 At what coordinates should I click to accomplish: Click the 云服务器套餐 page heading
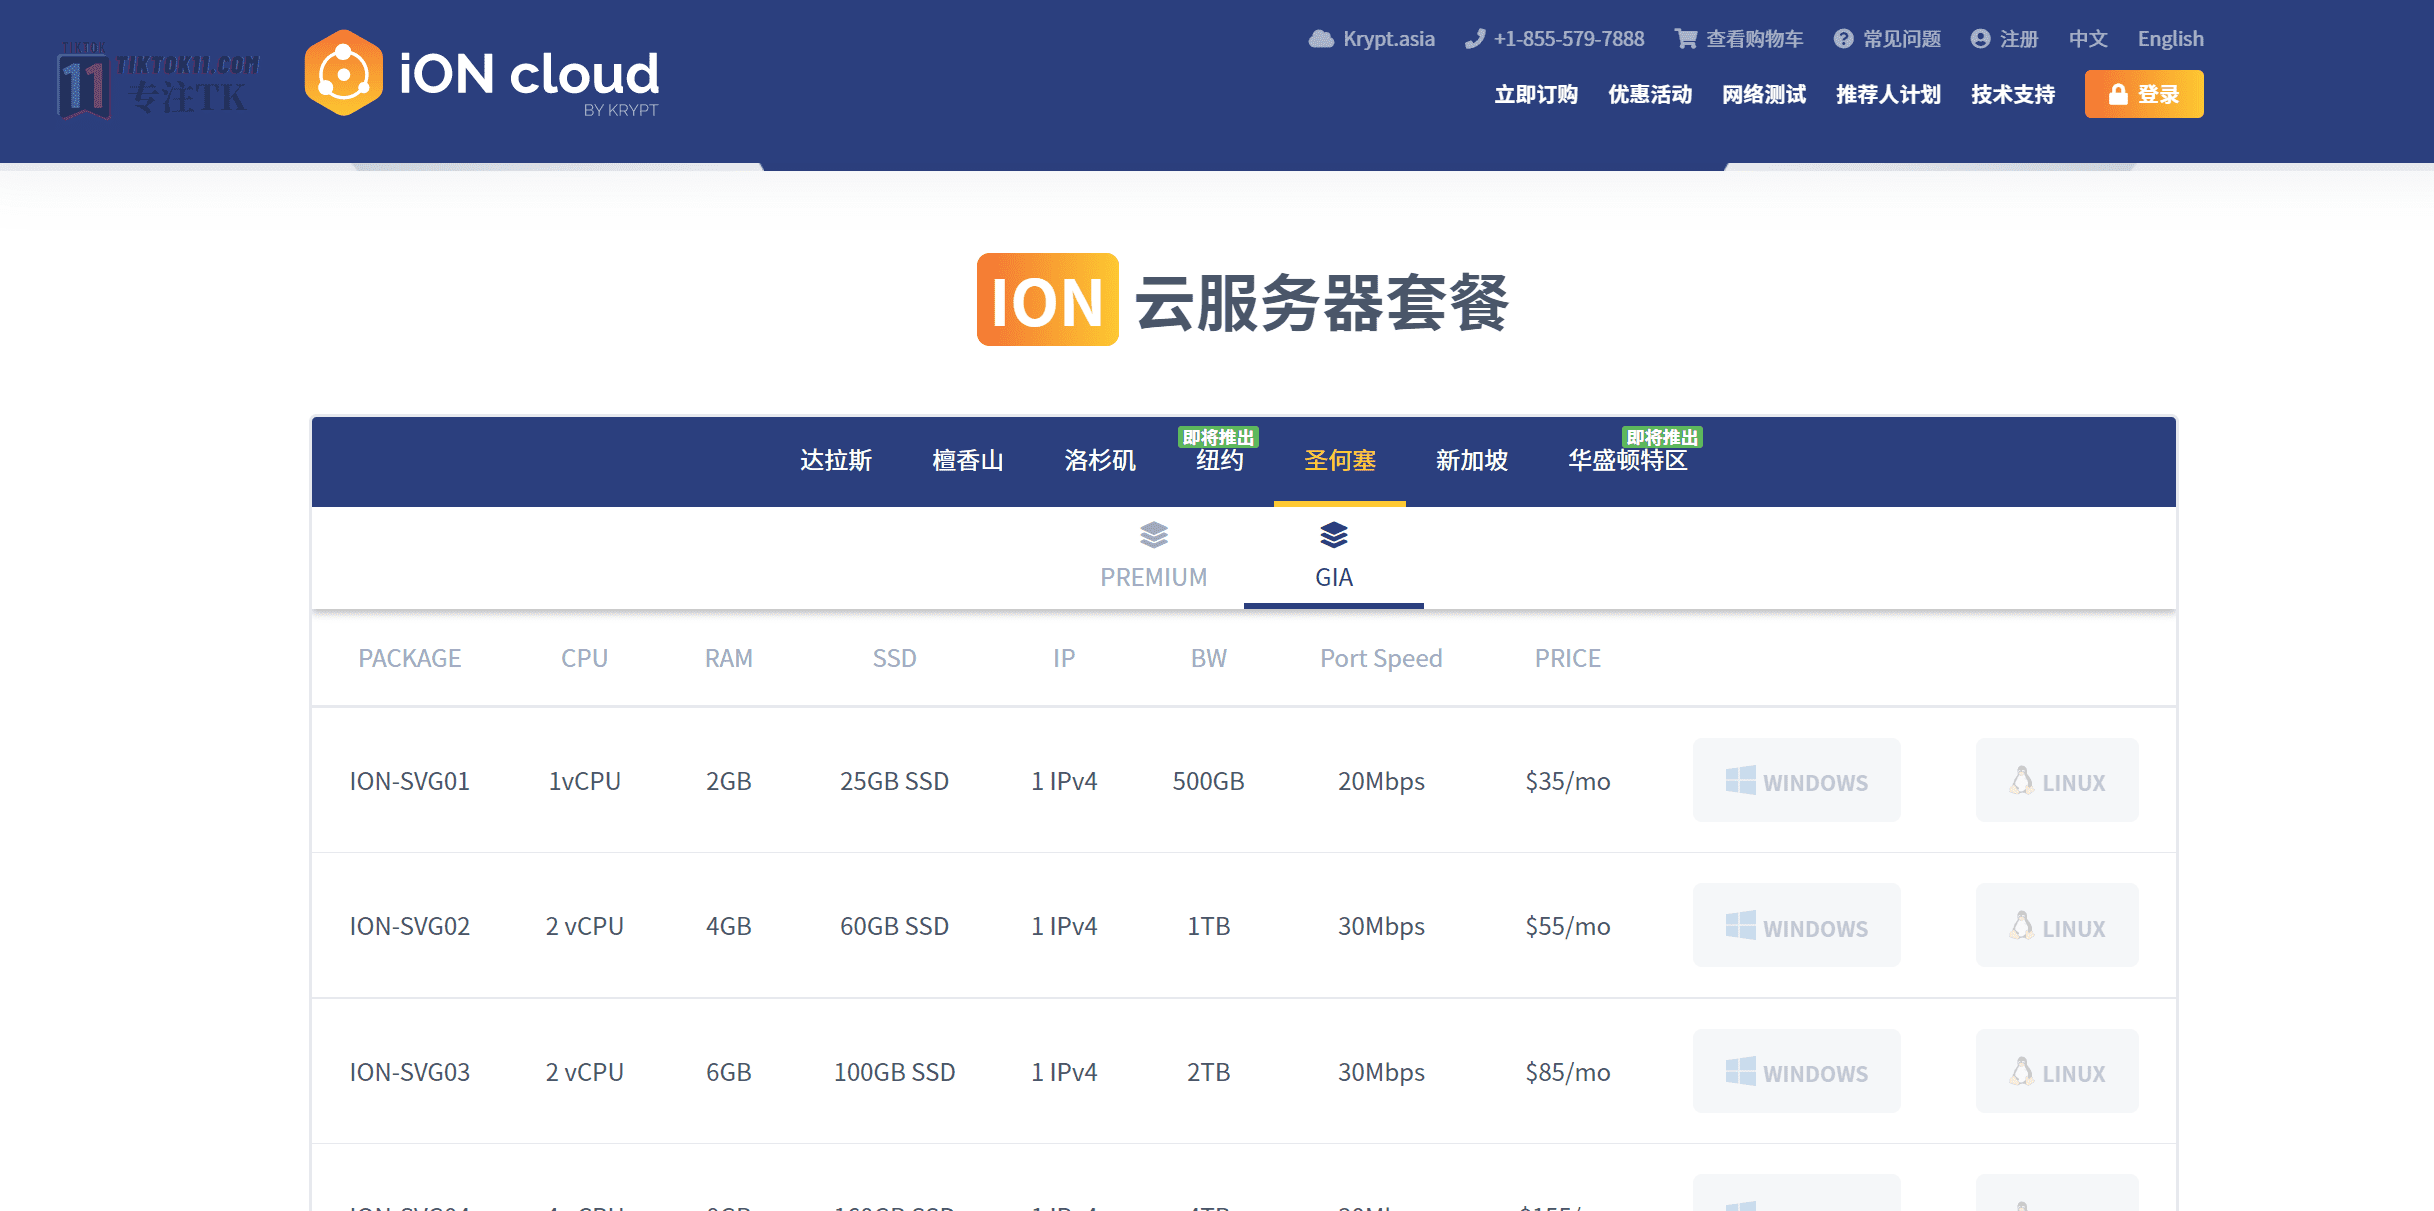click(x=1322, y=302)
